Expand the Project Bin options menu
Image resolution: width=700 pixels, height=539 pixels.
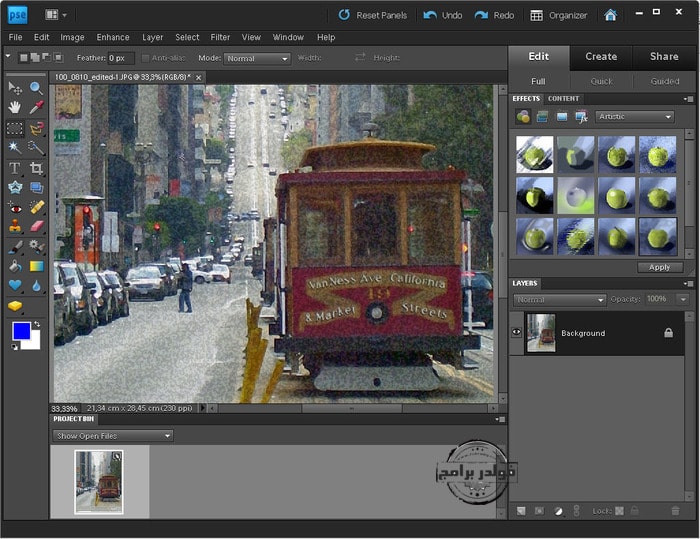(x=500, y=419)
